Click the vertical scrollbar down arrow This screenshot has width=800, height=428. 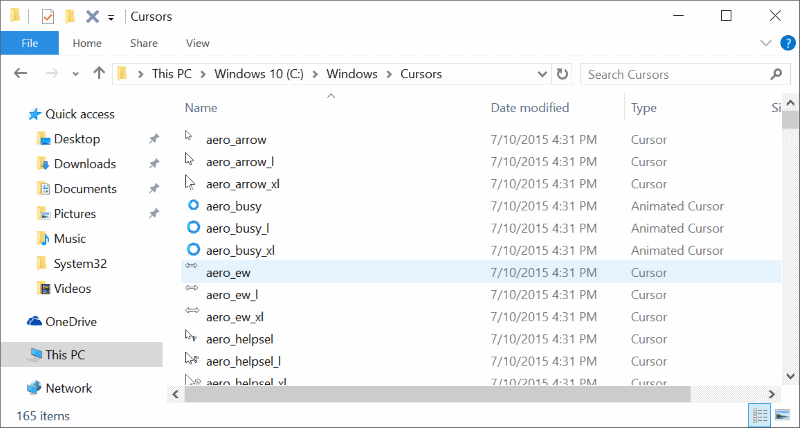click(x=791, y=377)
